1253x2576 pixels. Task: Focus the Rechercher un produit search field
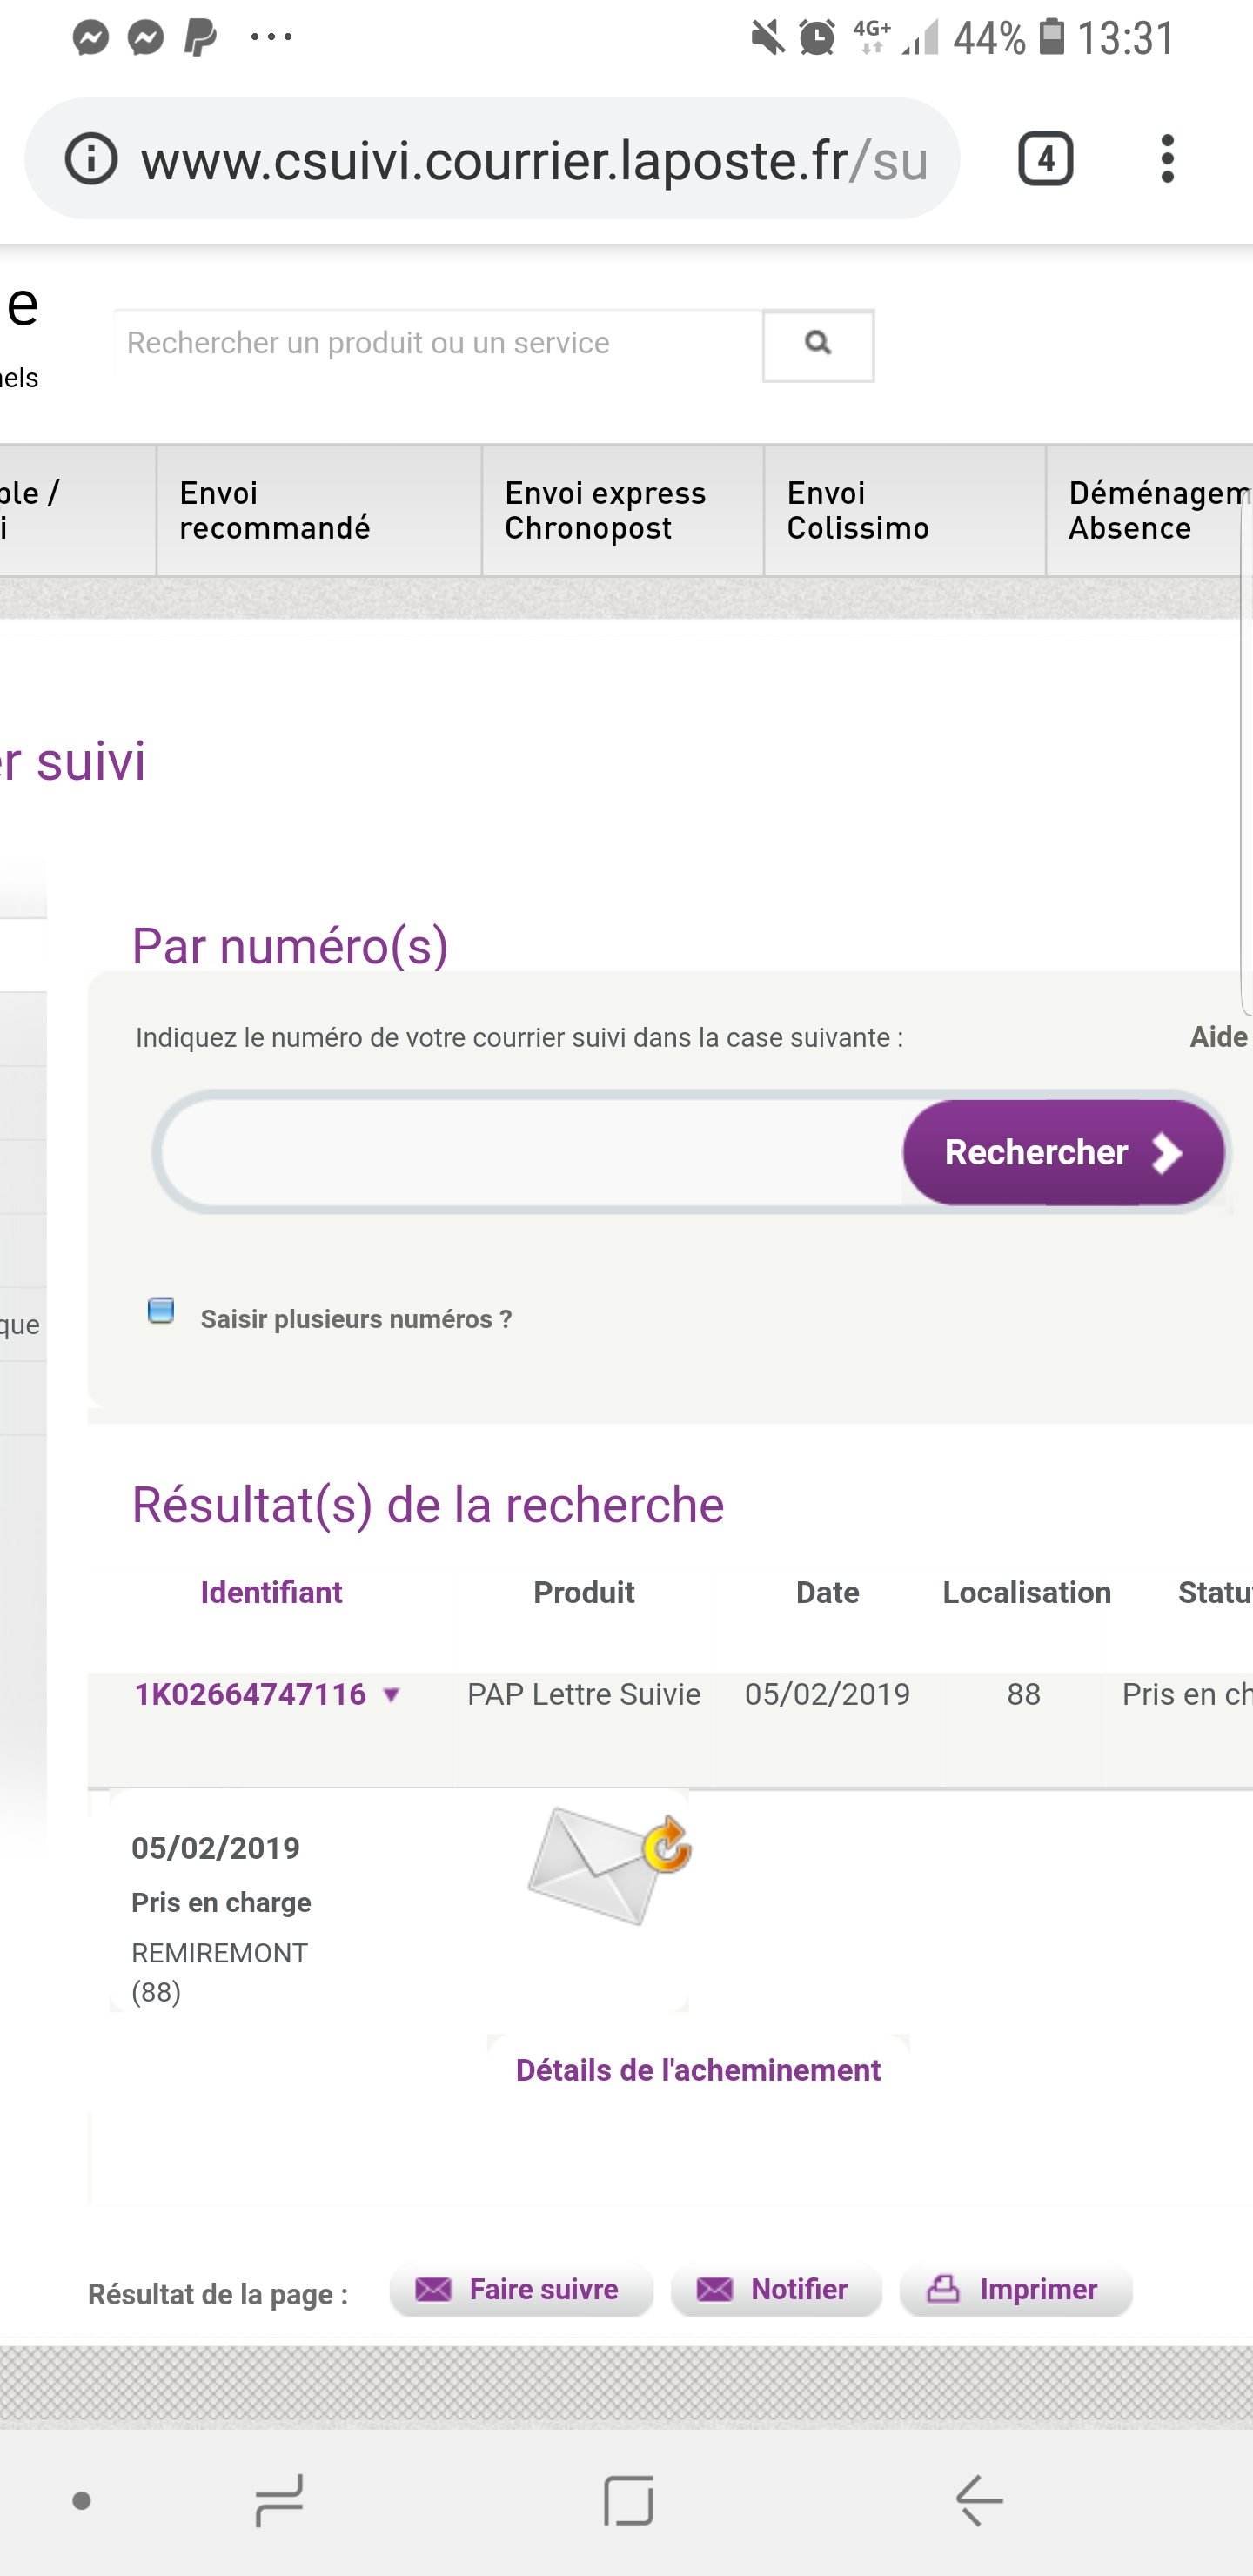[438, 344]
